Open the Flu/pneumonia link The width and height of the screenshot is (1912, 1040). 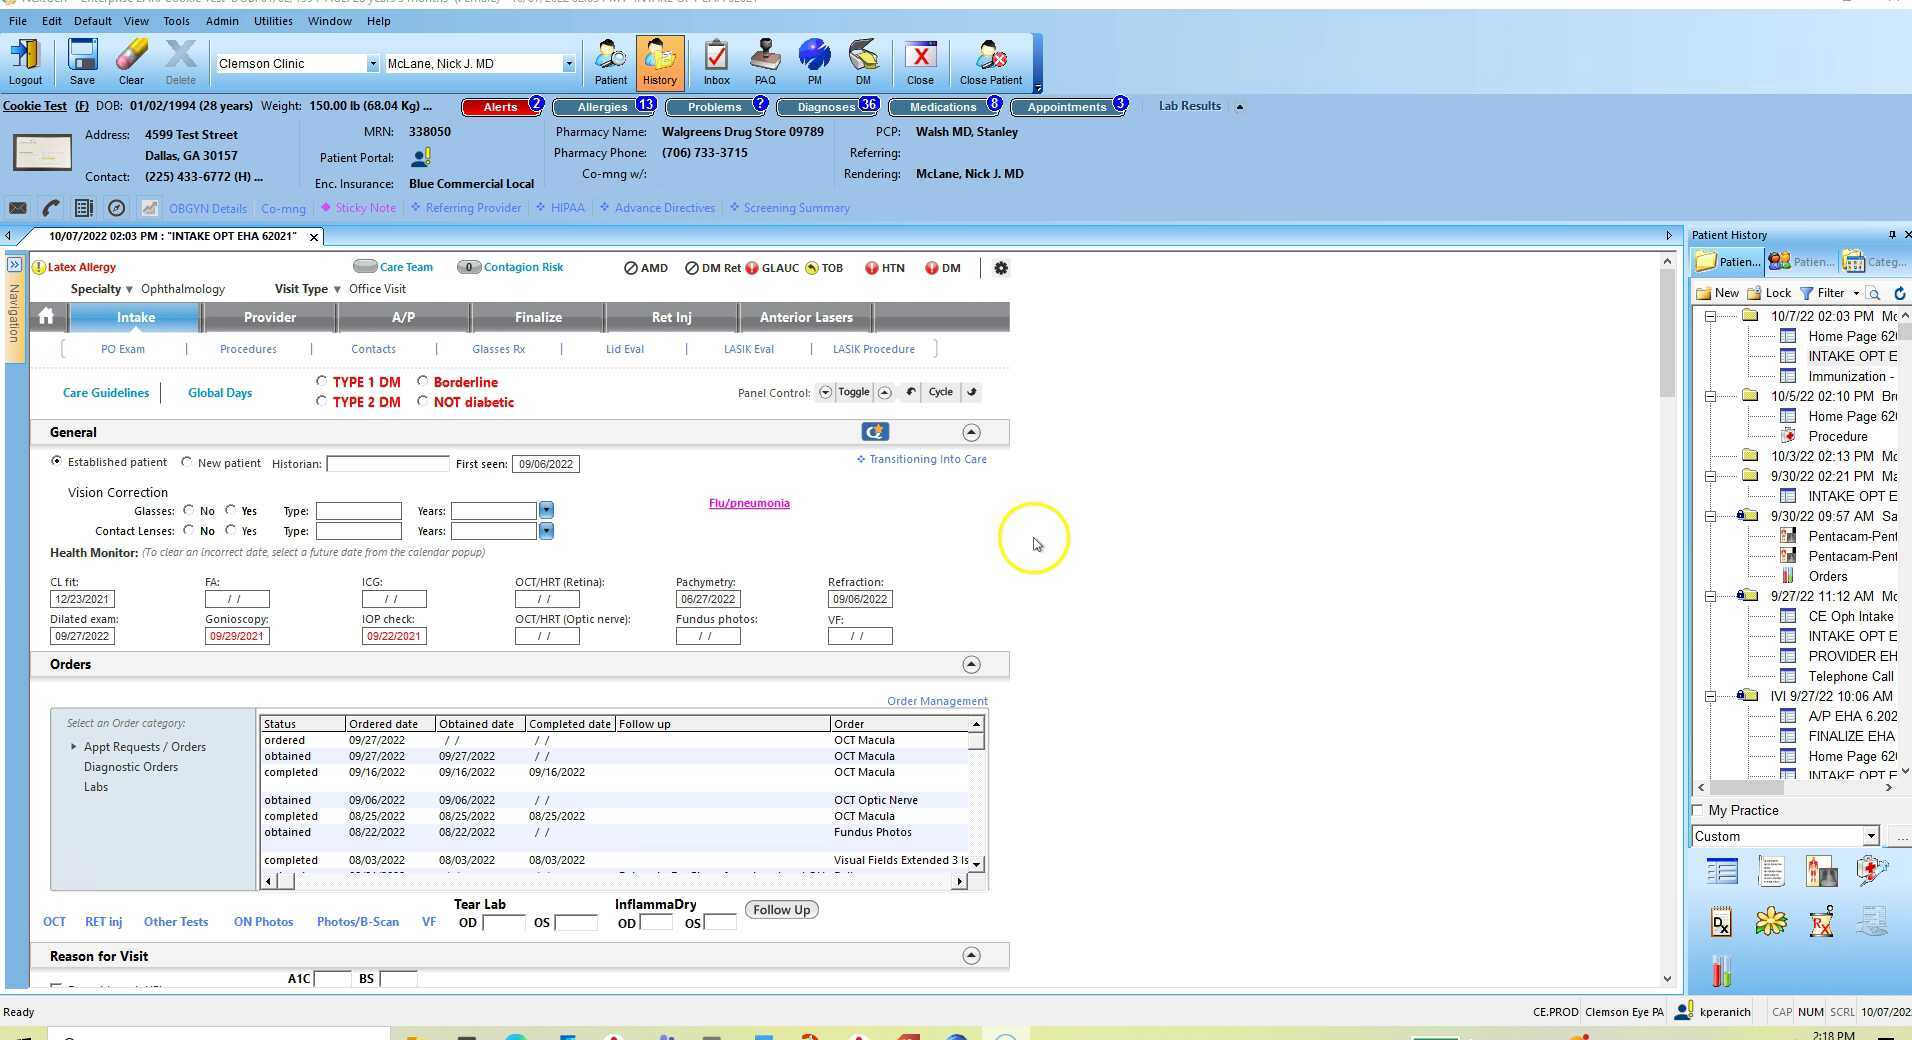coord(749,504)
